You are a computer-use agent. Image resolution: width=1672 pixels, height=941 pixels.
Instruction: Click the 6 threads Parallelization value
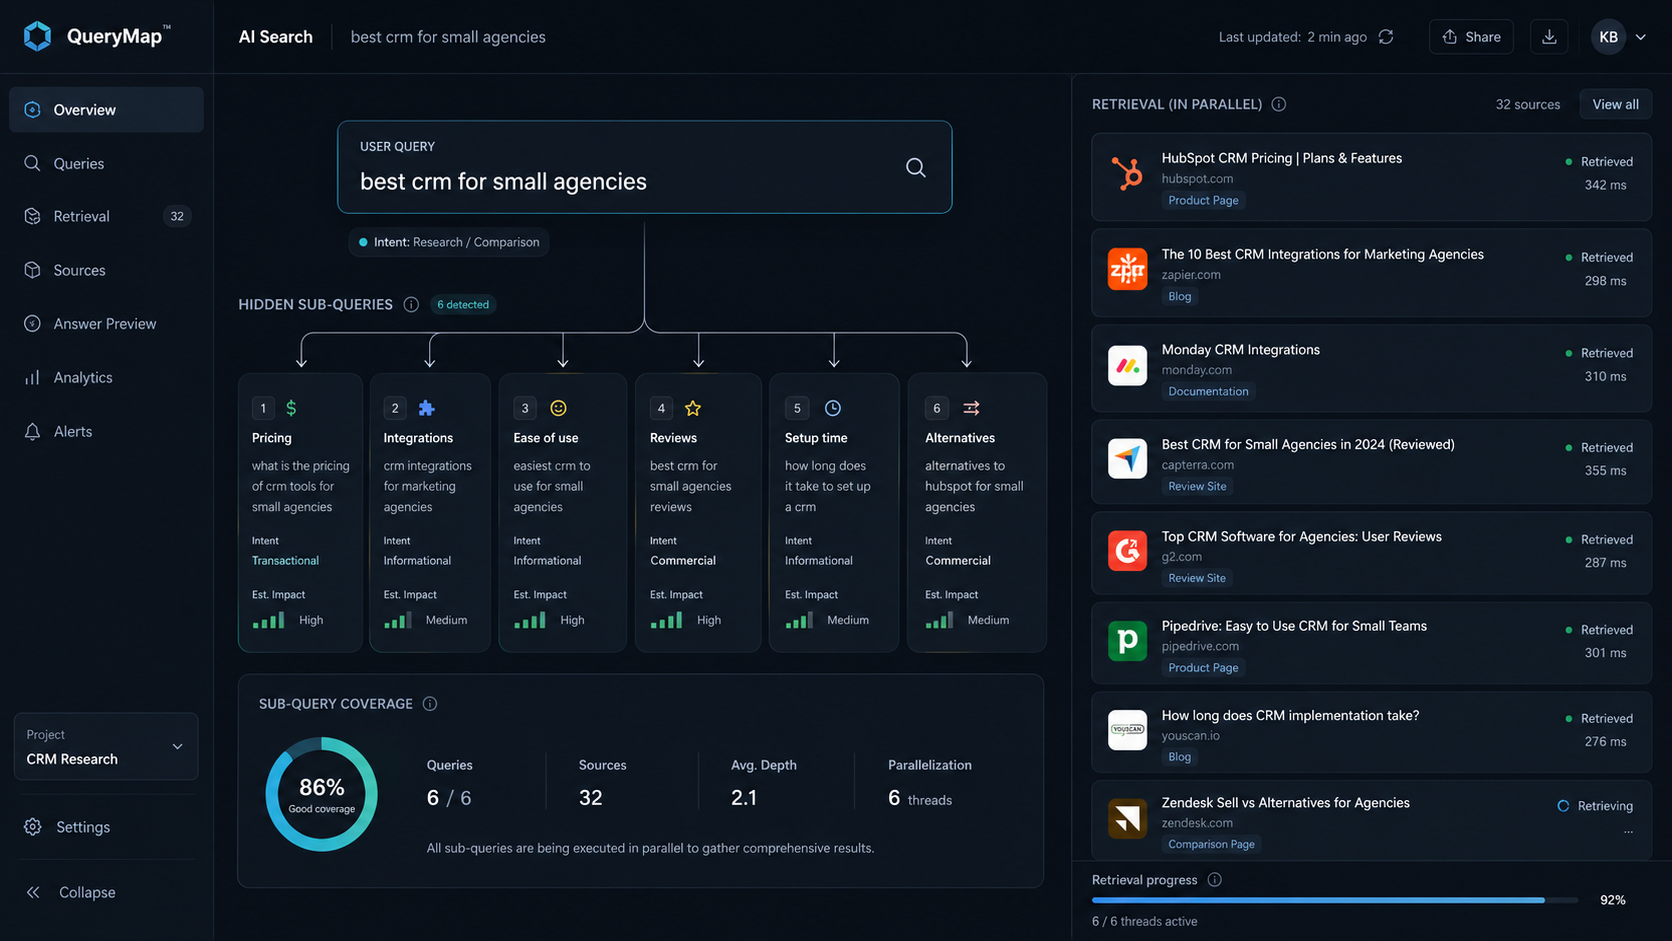[920, 798]
